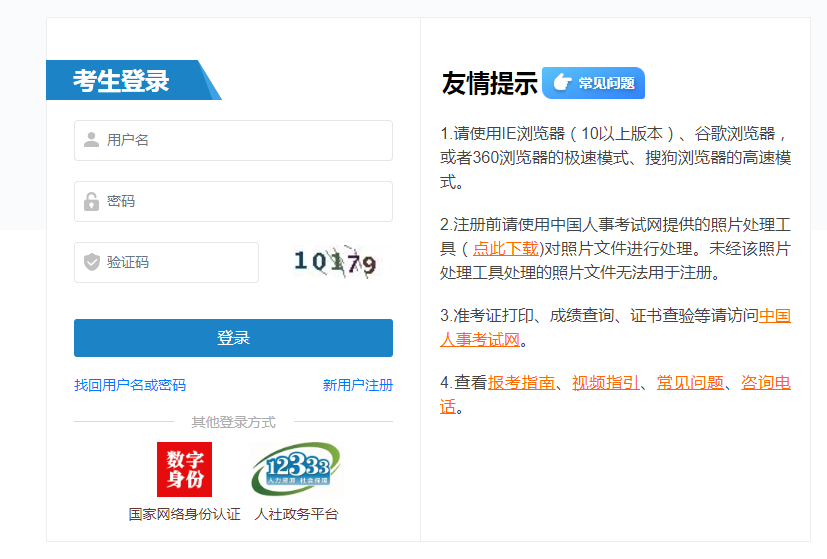
Task: Open 找回用户名或密码 recovery link
Action: tap(130, 385)
